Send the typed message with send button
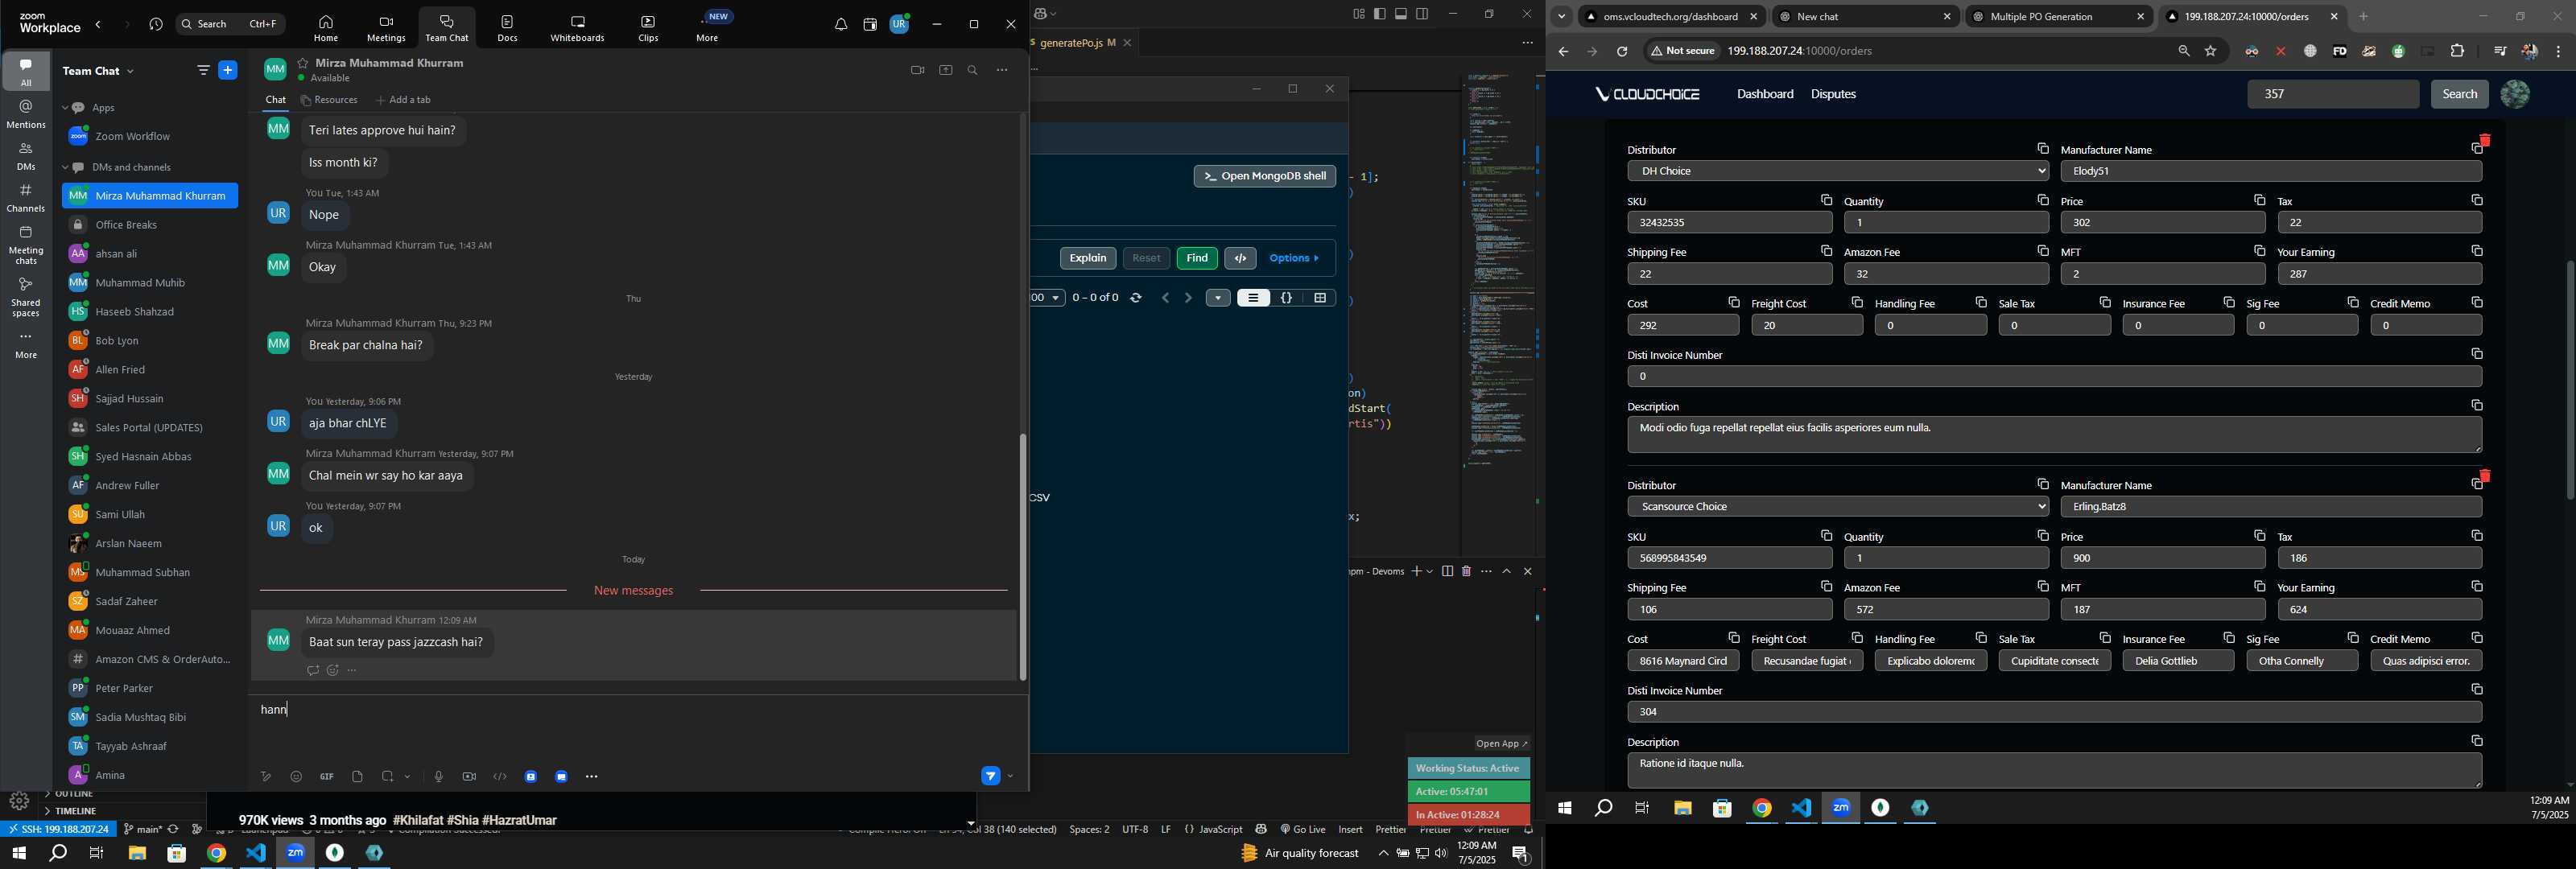2576x869 pixels. tap(990, 776)
